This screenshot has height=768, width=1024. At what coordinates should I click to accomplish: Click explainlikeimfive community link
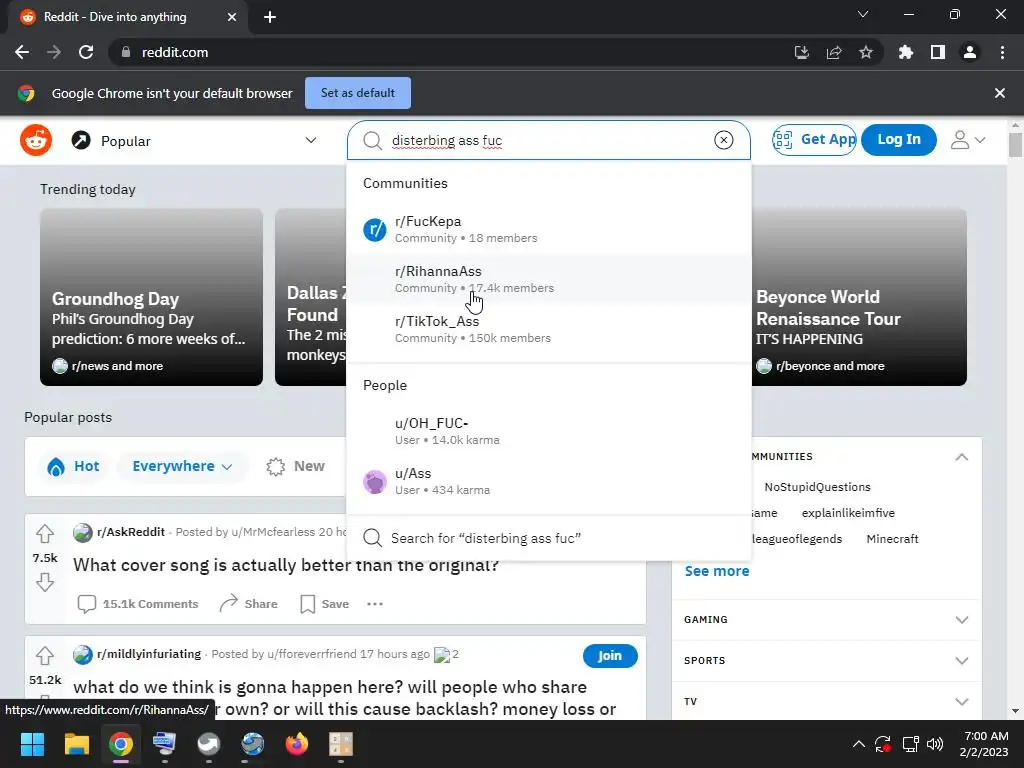point(848,513)
